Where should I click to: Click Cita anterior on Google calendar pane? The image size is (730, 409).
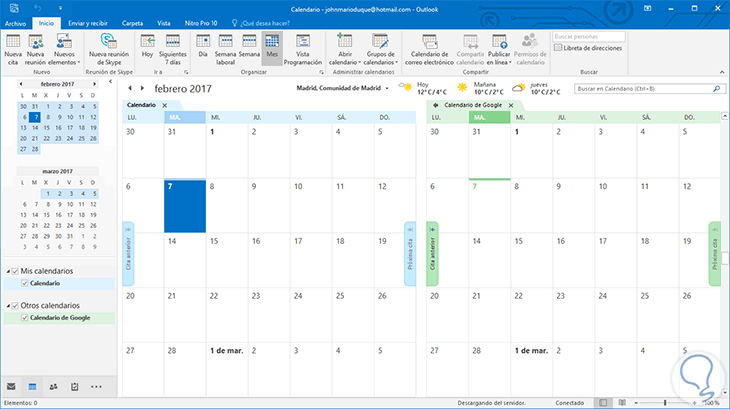point(433,254)
